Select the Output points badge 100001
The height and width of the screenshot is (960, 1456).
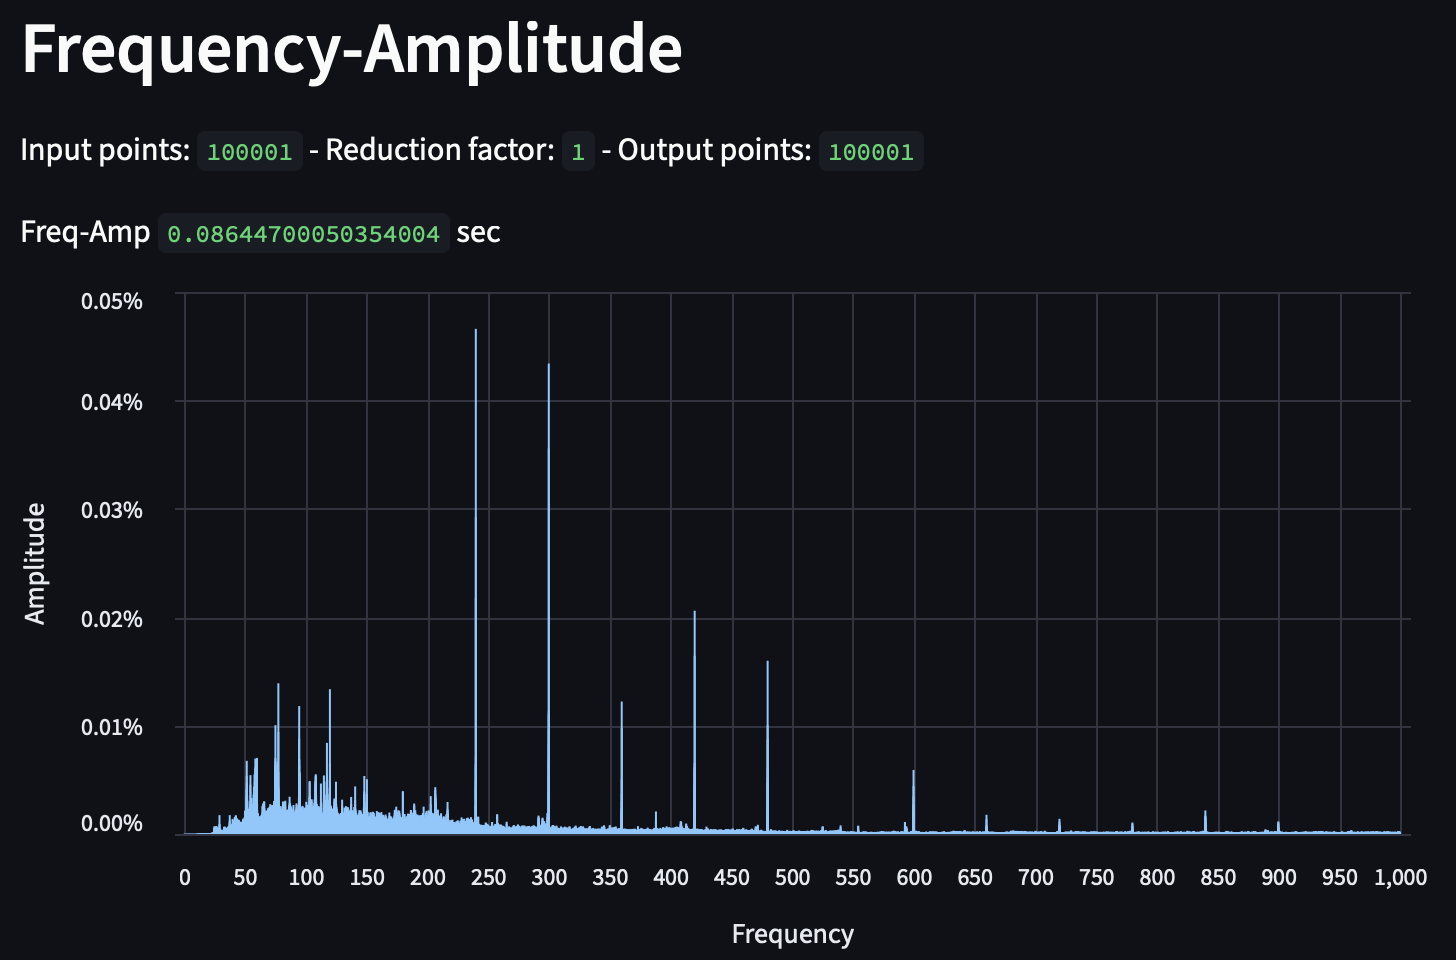click(871, 151)
